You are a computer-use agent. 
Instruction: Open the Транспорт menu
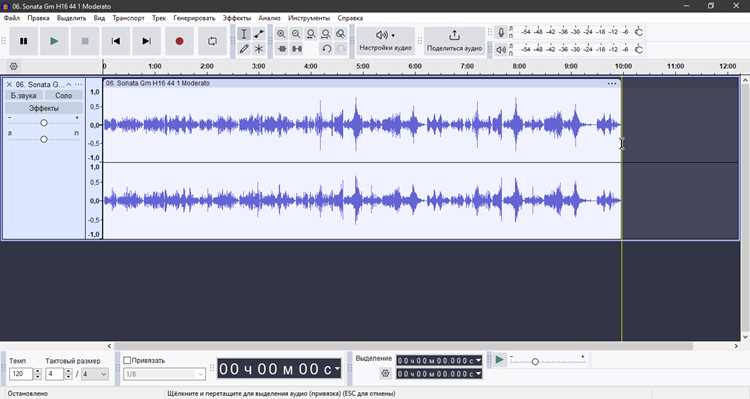[x=128, y=18]
